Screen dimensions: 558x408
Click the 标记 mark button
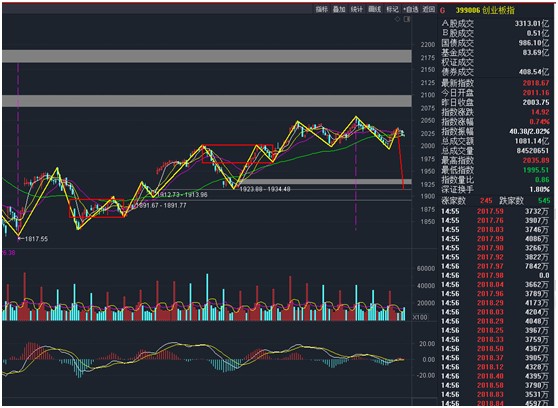tap(393, 9)
